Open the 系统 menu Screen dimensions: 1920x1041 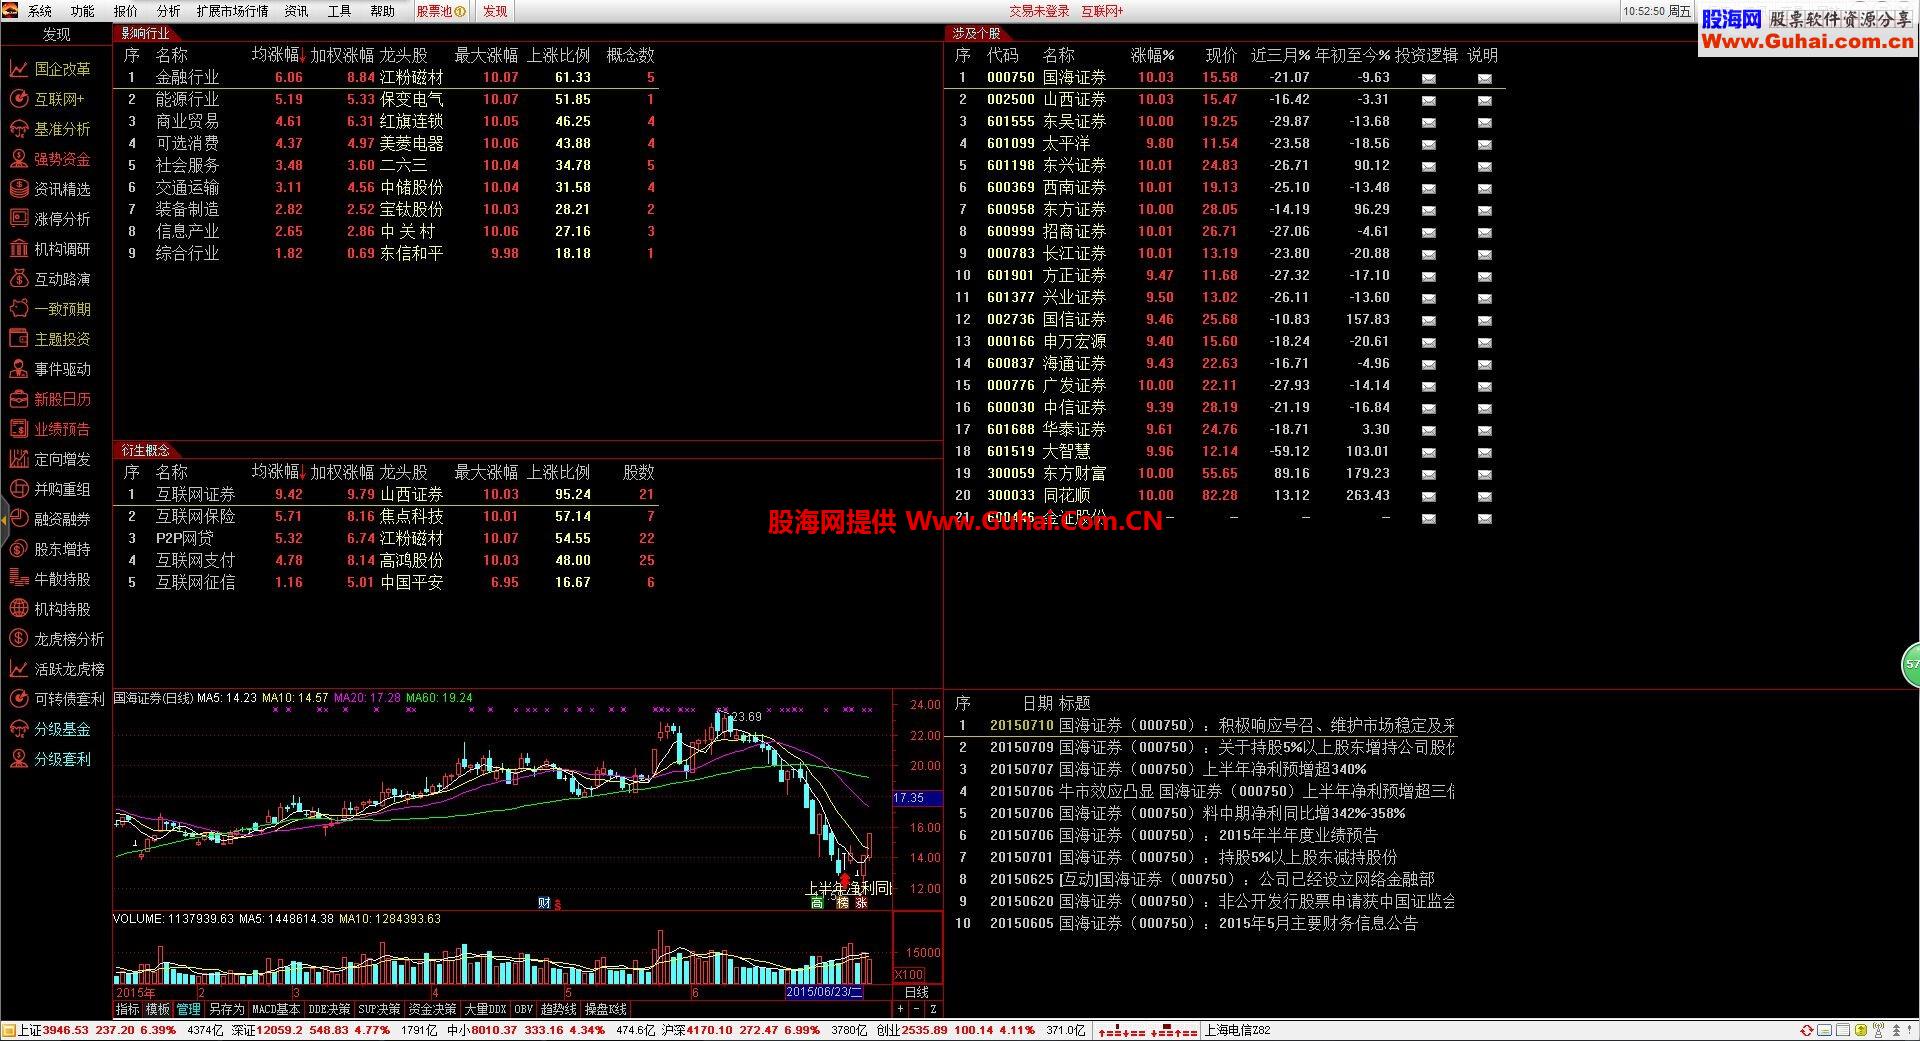pyautogui.click(x=40, y=11)
